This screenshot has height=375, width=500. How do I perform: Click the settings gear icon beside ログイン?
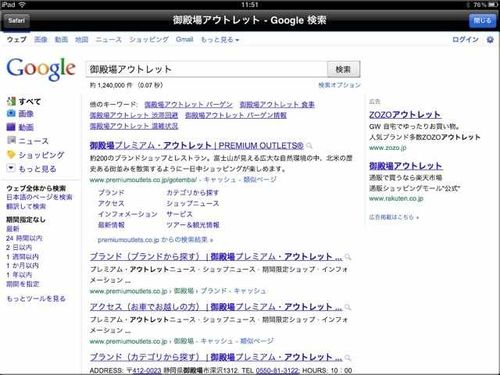coord(490,40)
